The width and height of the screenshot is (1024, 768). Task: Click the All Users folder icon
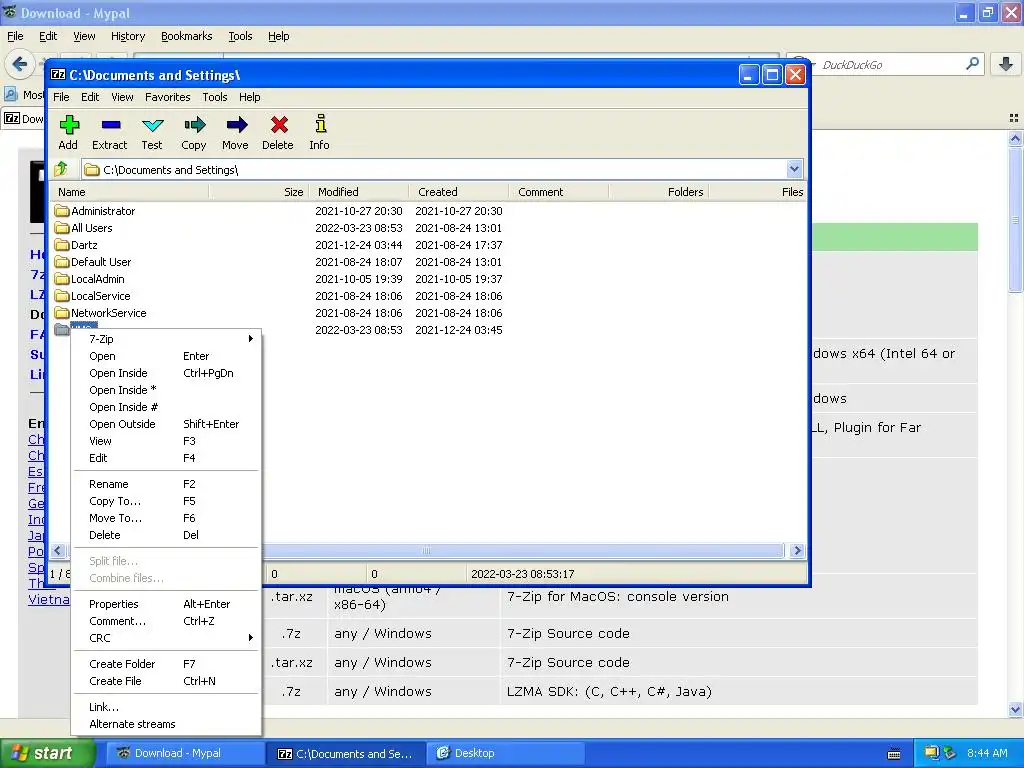pos(62,227)
